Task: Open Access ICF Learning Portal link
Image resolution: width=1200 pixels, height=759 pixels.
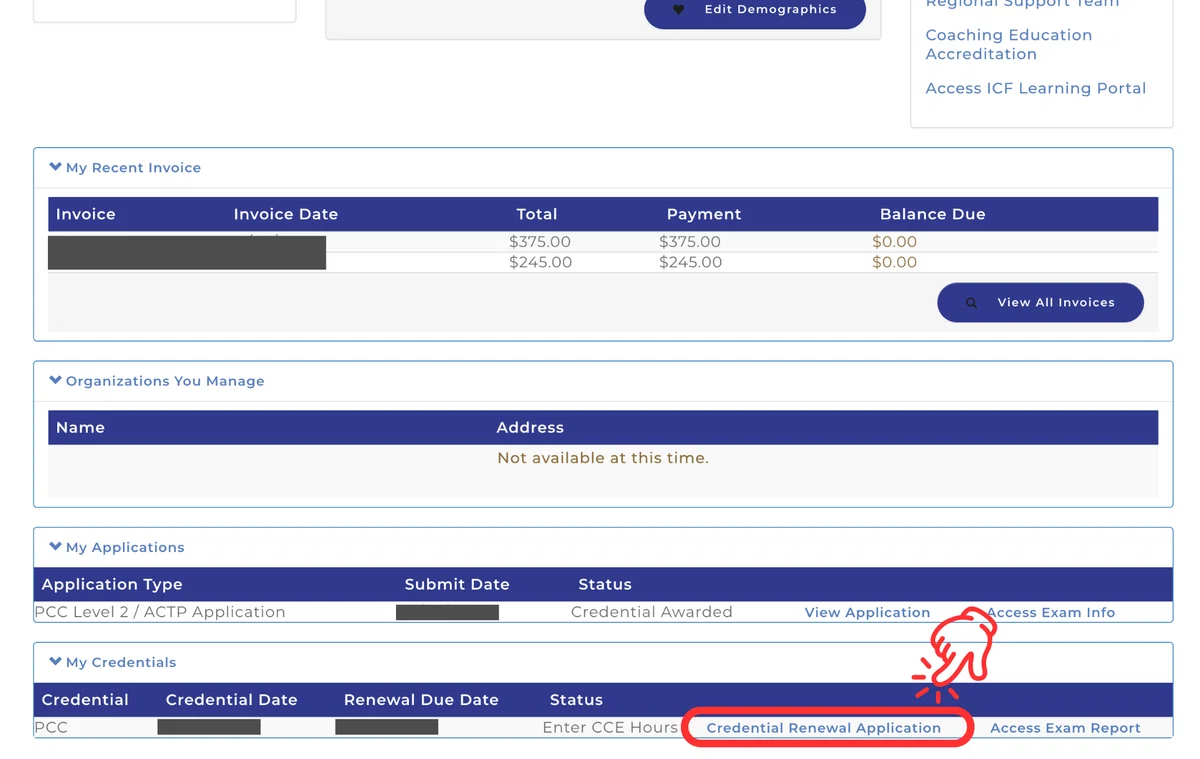Action: click(1035, 88)
